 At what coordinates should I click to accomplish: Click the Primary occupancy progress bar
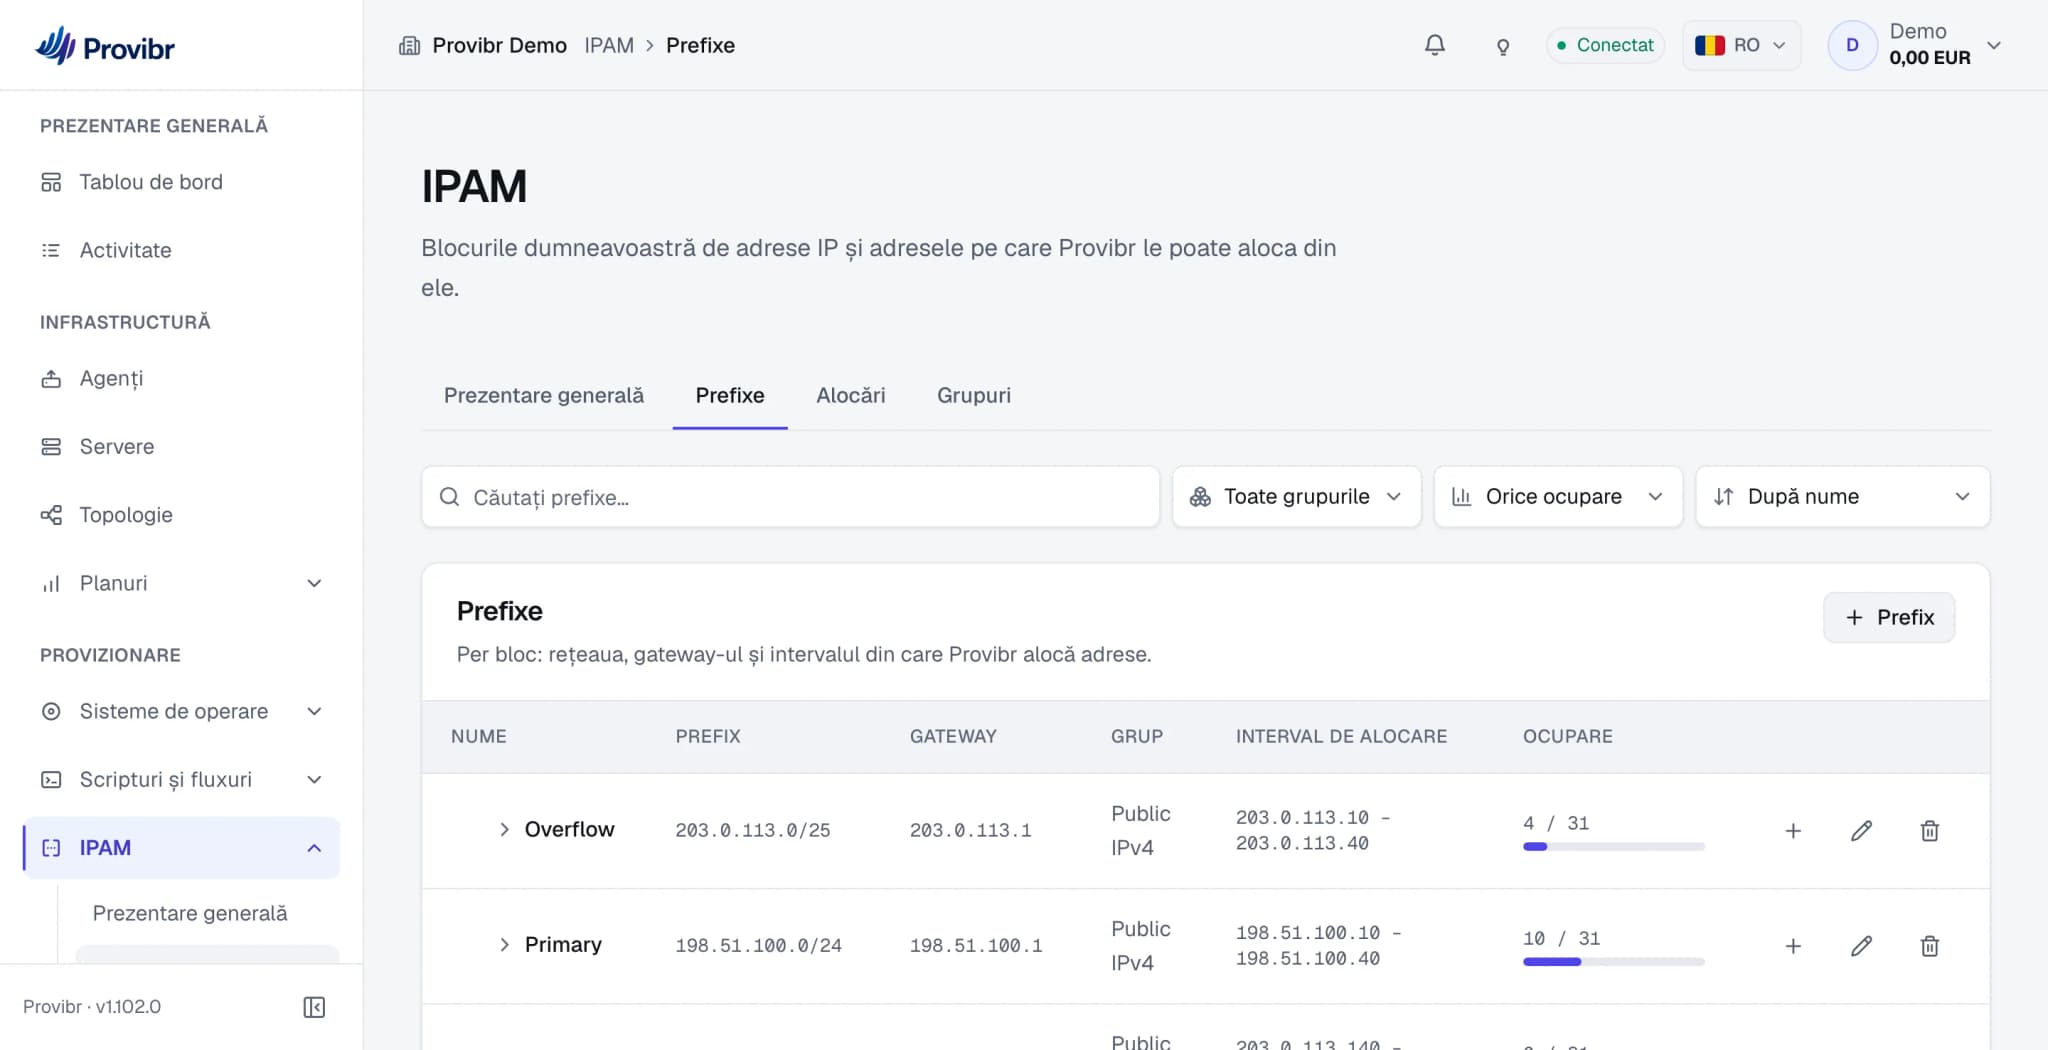click(1613, 962)
